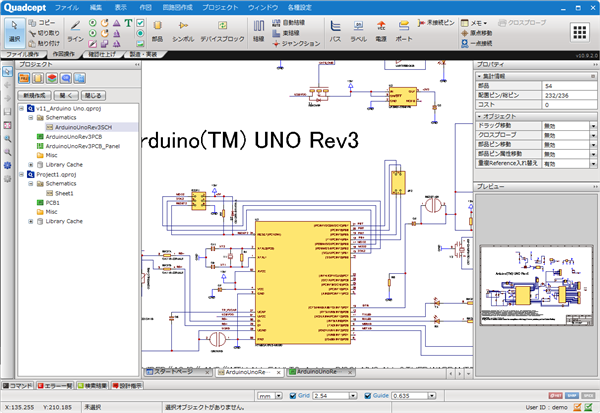Click the orange PRJ project panel icon

click(24, 78)
